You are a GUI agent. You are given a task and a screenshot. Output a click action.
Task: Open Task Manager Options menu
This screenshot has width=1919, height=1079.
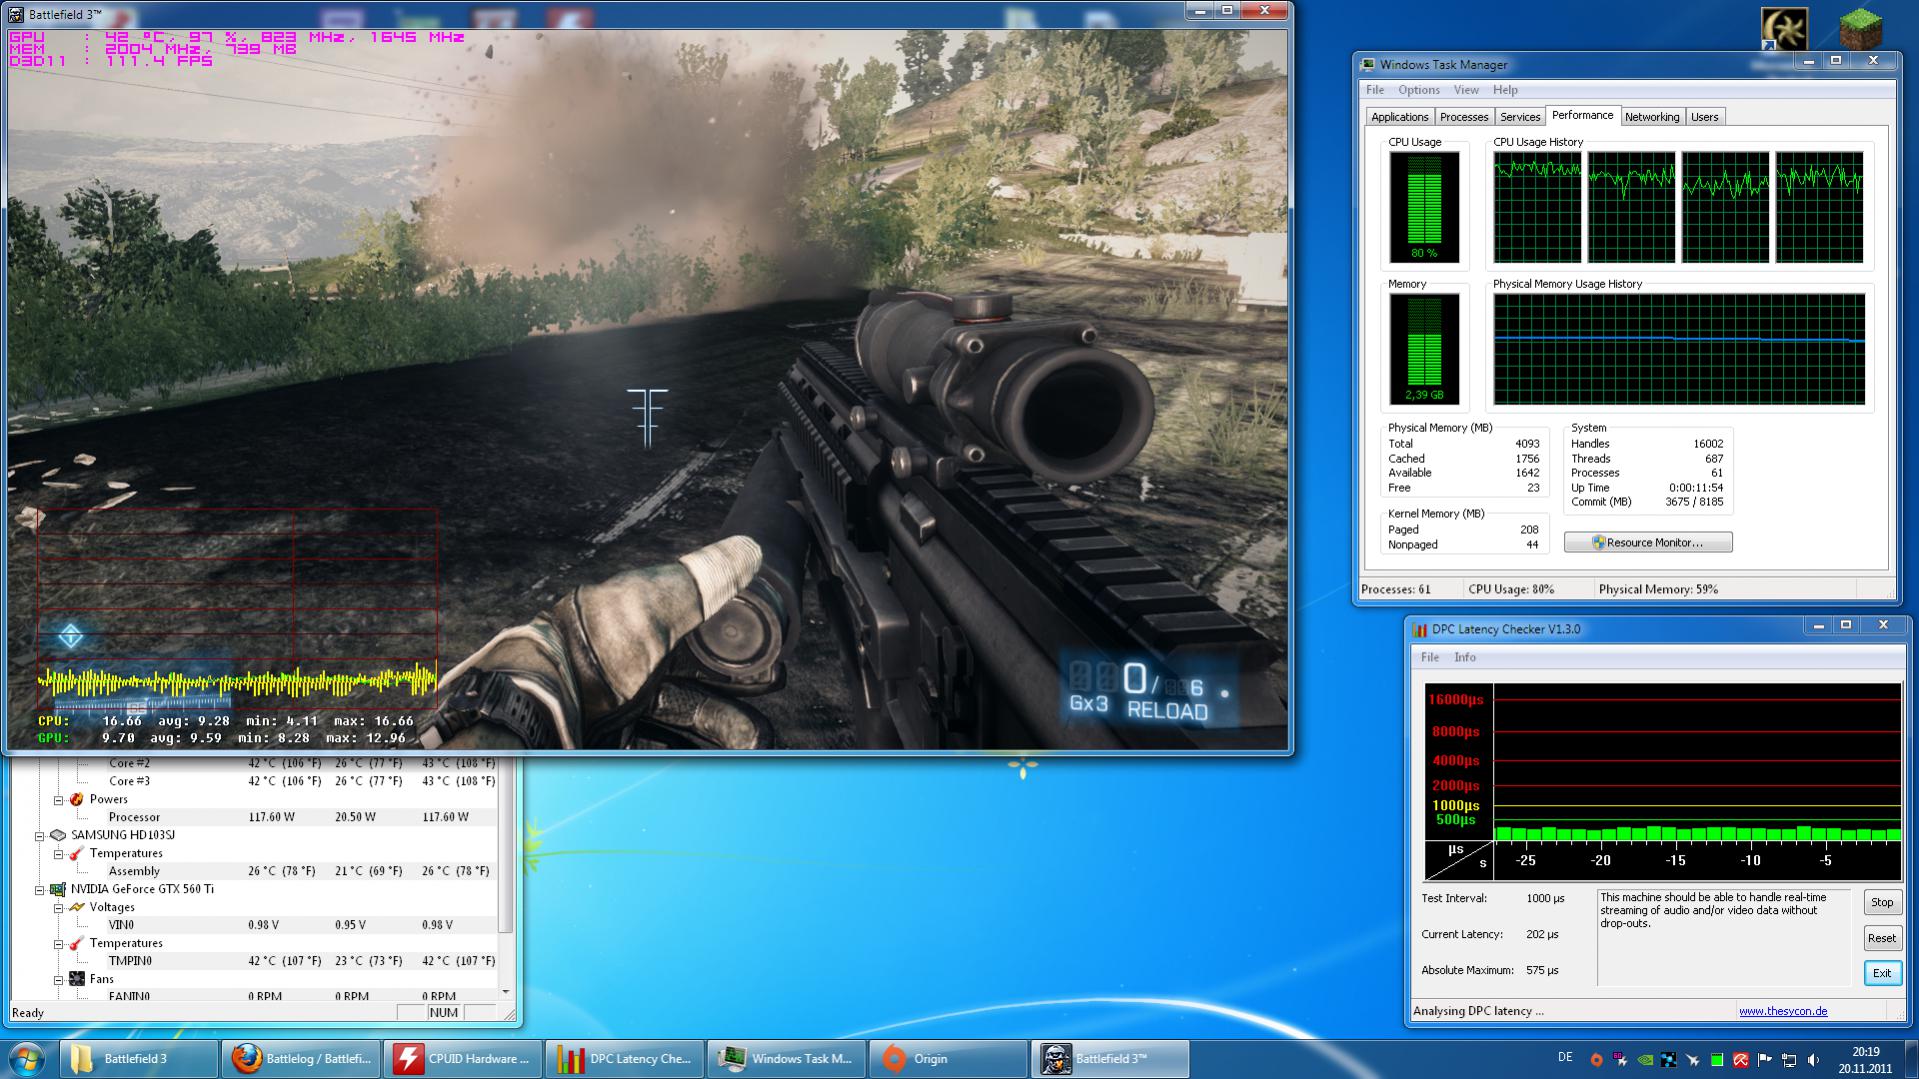[1419, 90]
